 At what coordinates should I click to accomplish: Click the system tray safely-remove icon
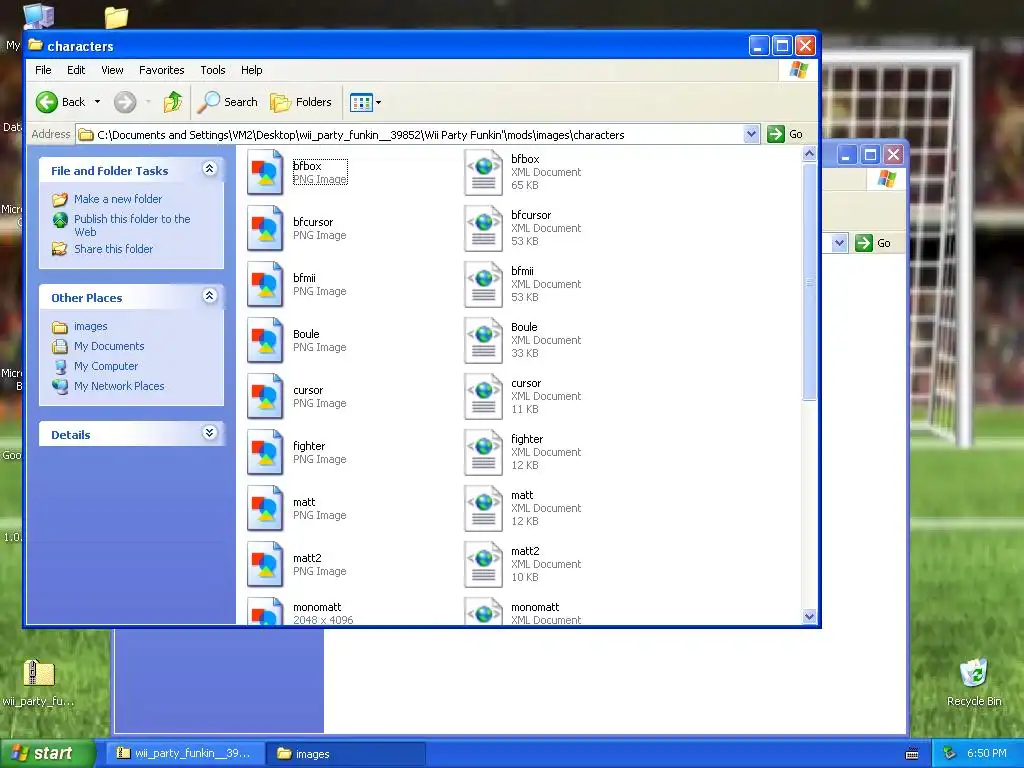pos(949,754)
